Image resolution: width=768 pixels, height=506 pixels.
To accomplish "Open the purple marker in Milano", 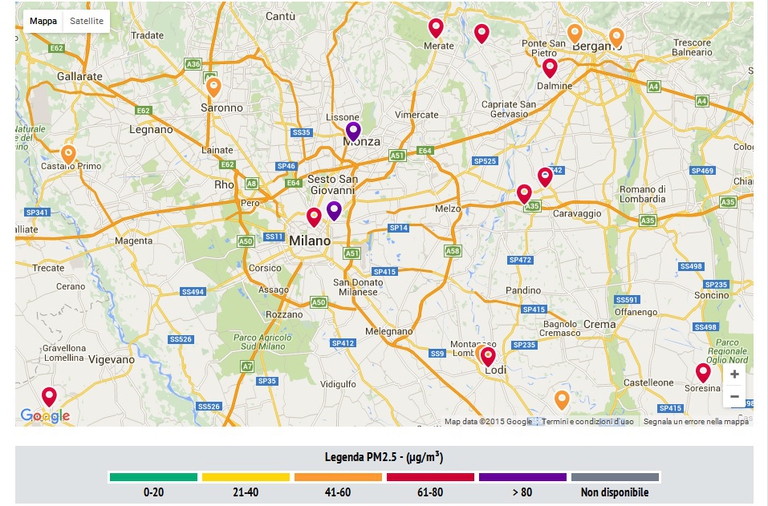I will 334,209.
